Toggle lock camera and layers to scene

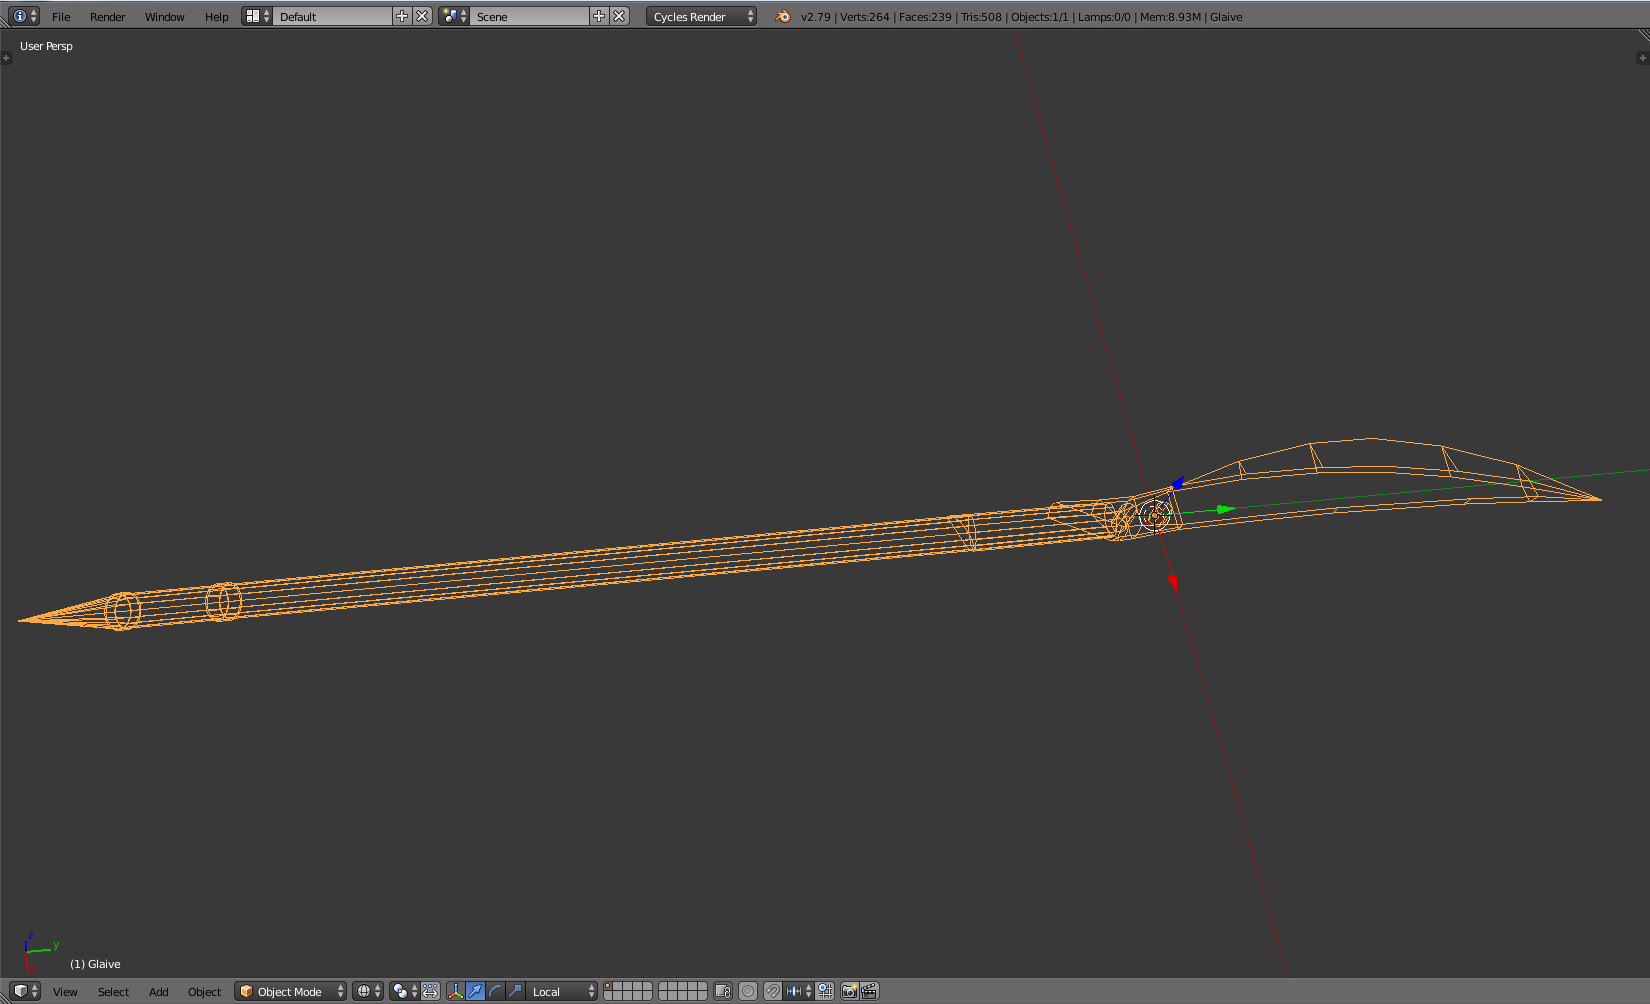click(724, 991)
